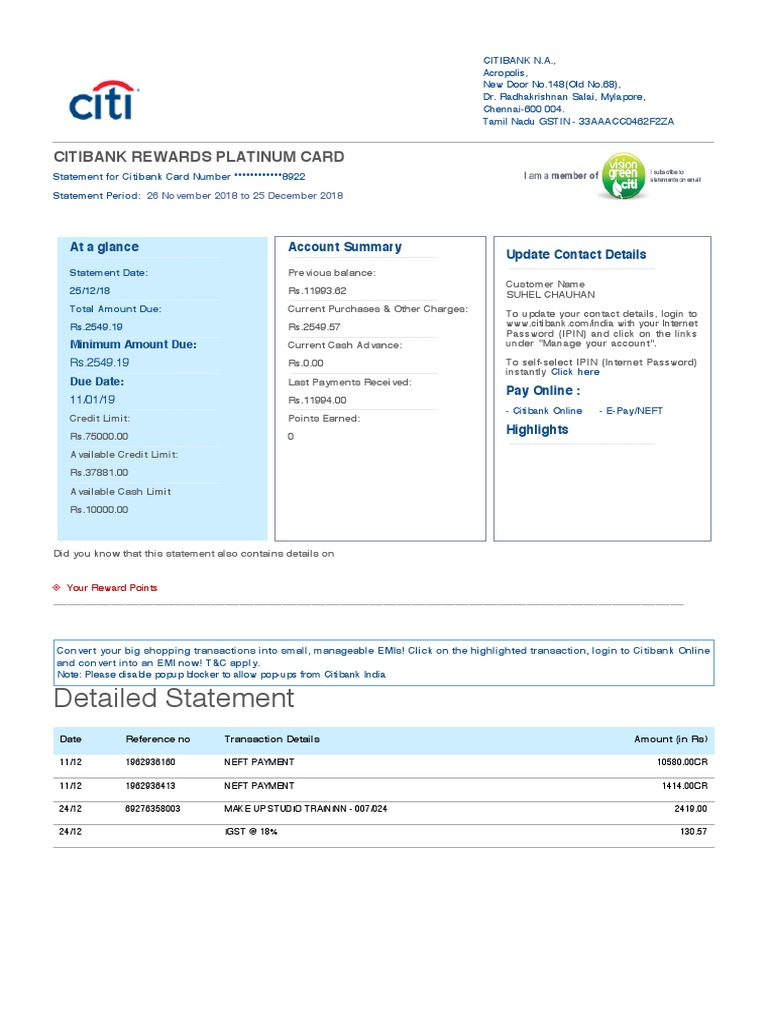Click the Update Contact Details heading
The width and height of the screenshot is (768, 1024).
tap(576, 255)
